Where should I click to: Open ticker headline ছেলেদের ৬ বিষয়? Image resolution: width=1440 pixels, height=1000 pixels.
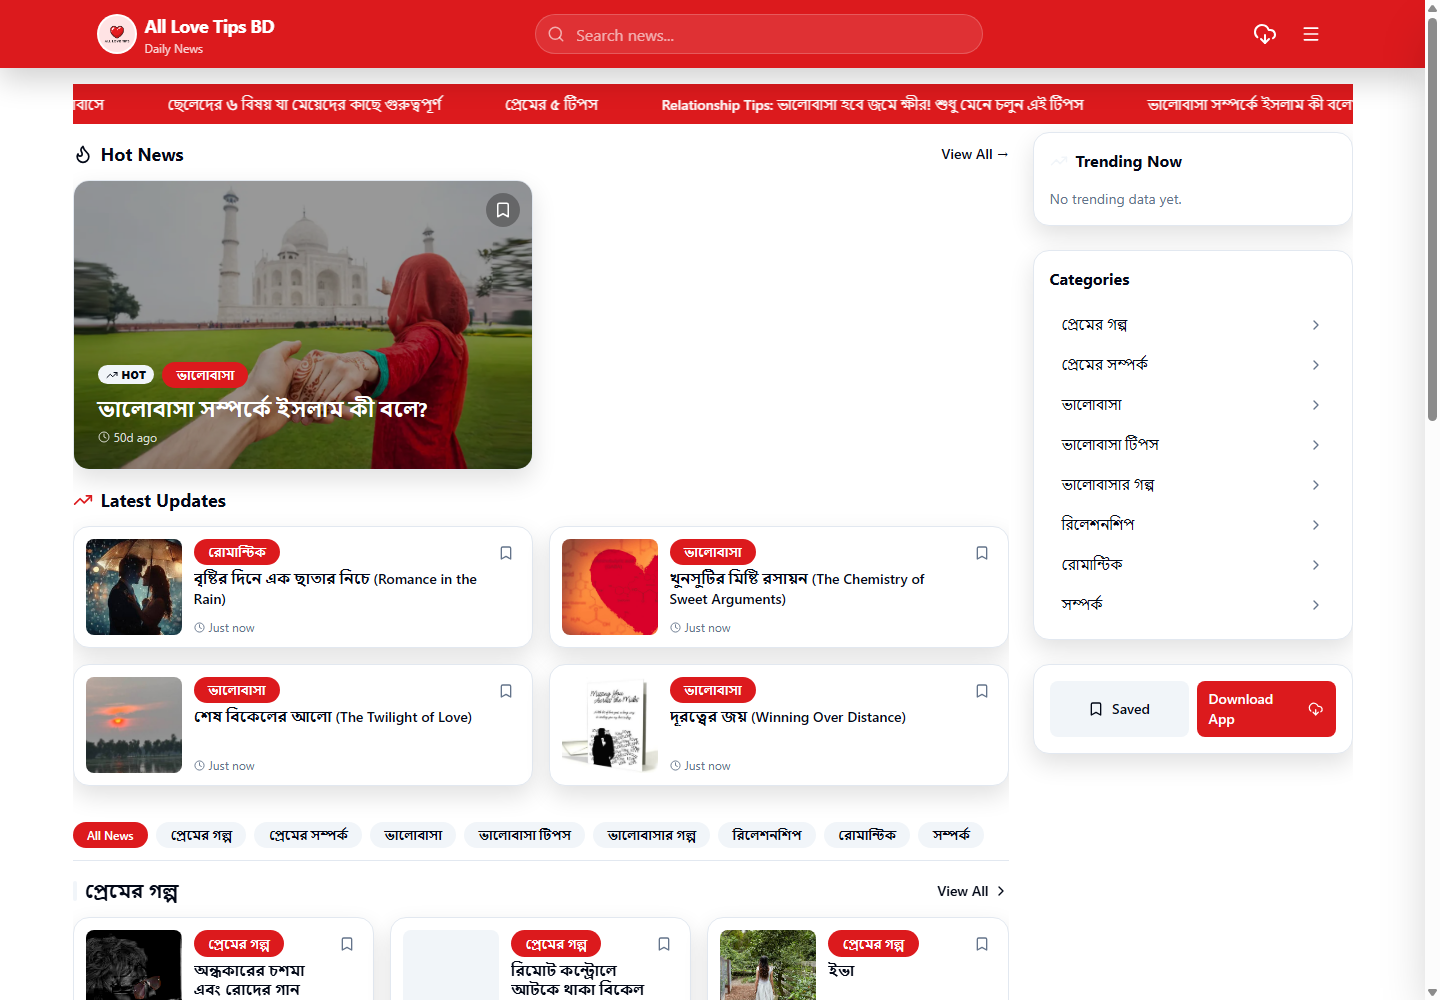point(305,104)
